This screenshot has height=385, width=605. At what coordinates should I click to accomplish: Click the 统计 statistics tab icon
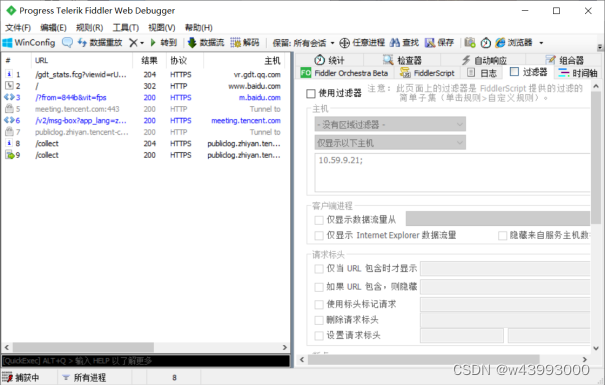coord(319,60)
